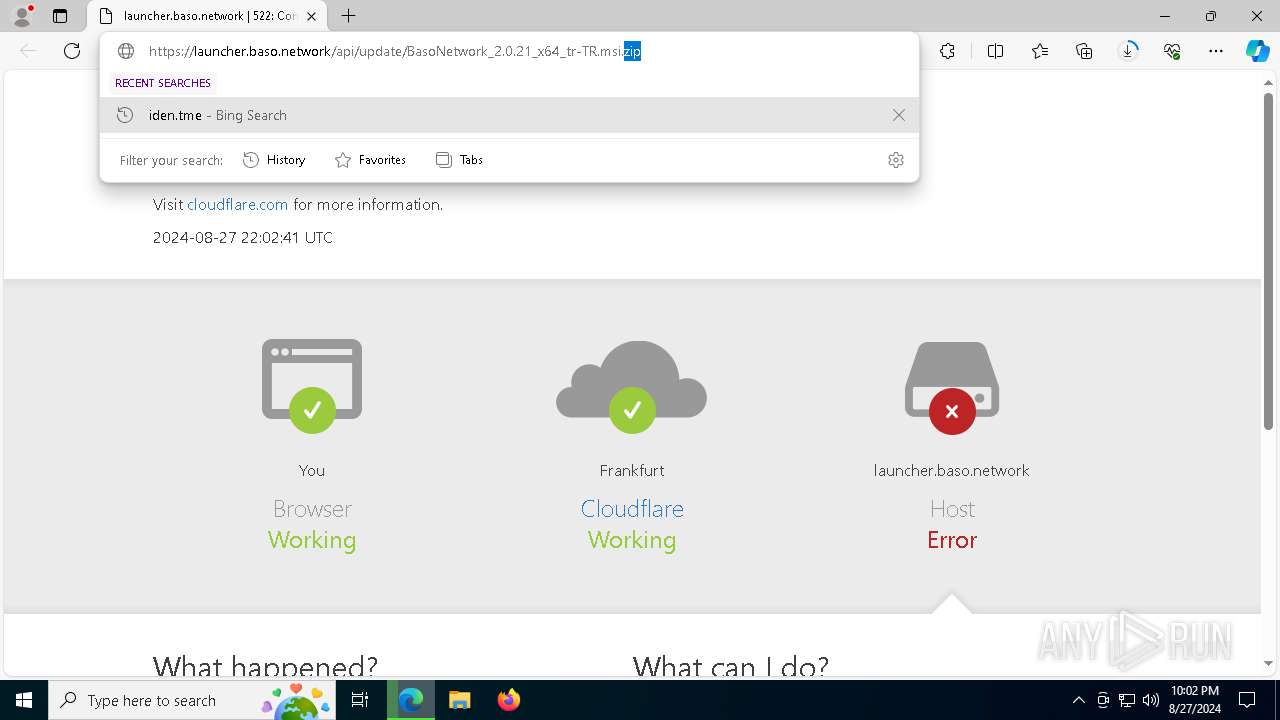Viewport: 1280px width, 720px height.
Task: Select the launcher.baso.network 522 tab
Action: click(209, 16)
